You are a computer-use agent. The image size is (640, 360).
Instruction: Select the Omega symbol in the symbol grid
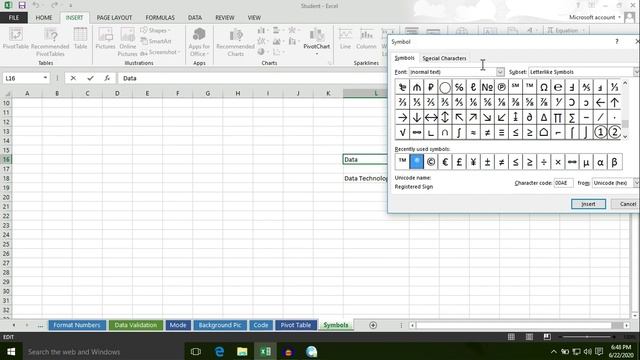pyautogui.click(x=544, y=87)
